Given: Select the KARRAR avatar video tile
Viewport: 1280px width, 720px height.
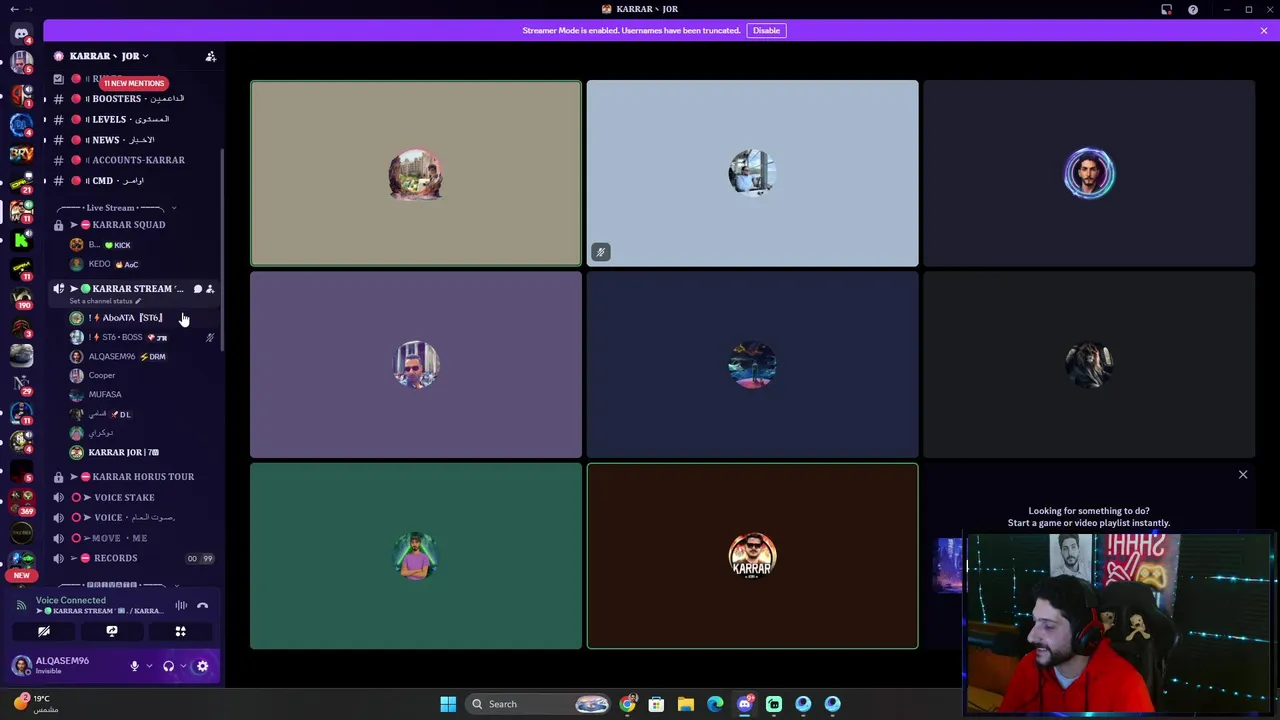Looking at the screenshot, I should click(x=752, y=556).
